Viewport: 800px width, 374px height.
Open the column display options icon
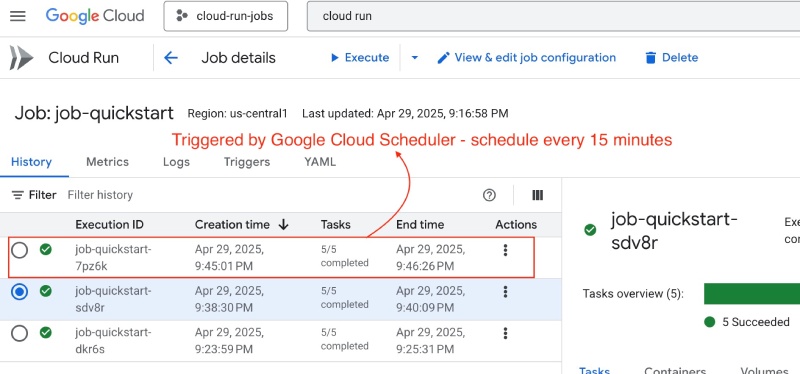pyautogui.click(x=537, y=195)
